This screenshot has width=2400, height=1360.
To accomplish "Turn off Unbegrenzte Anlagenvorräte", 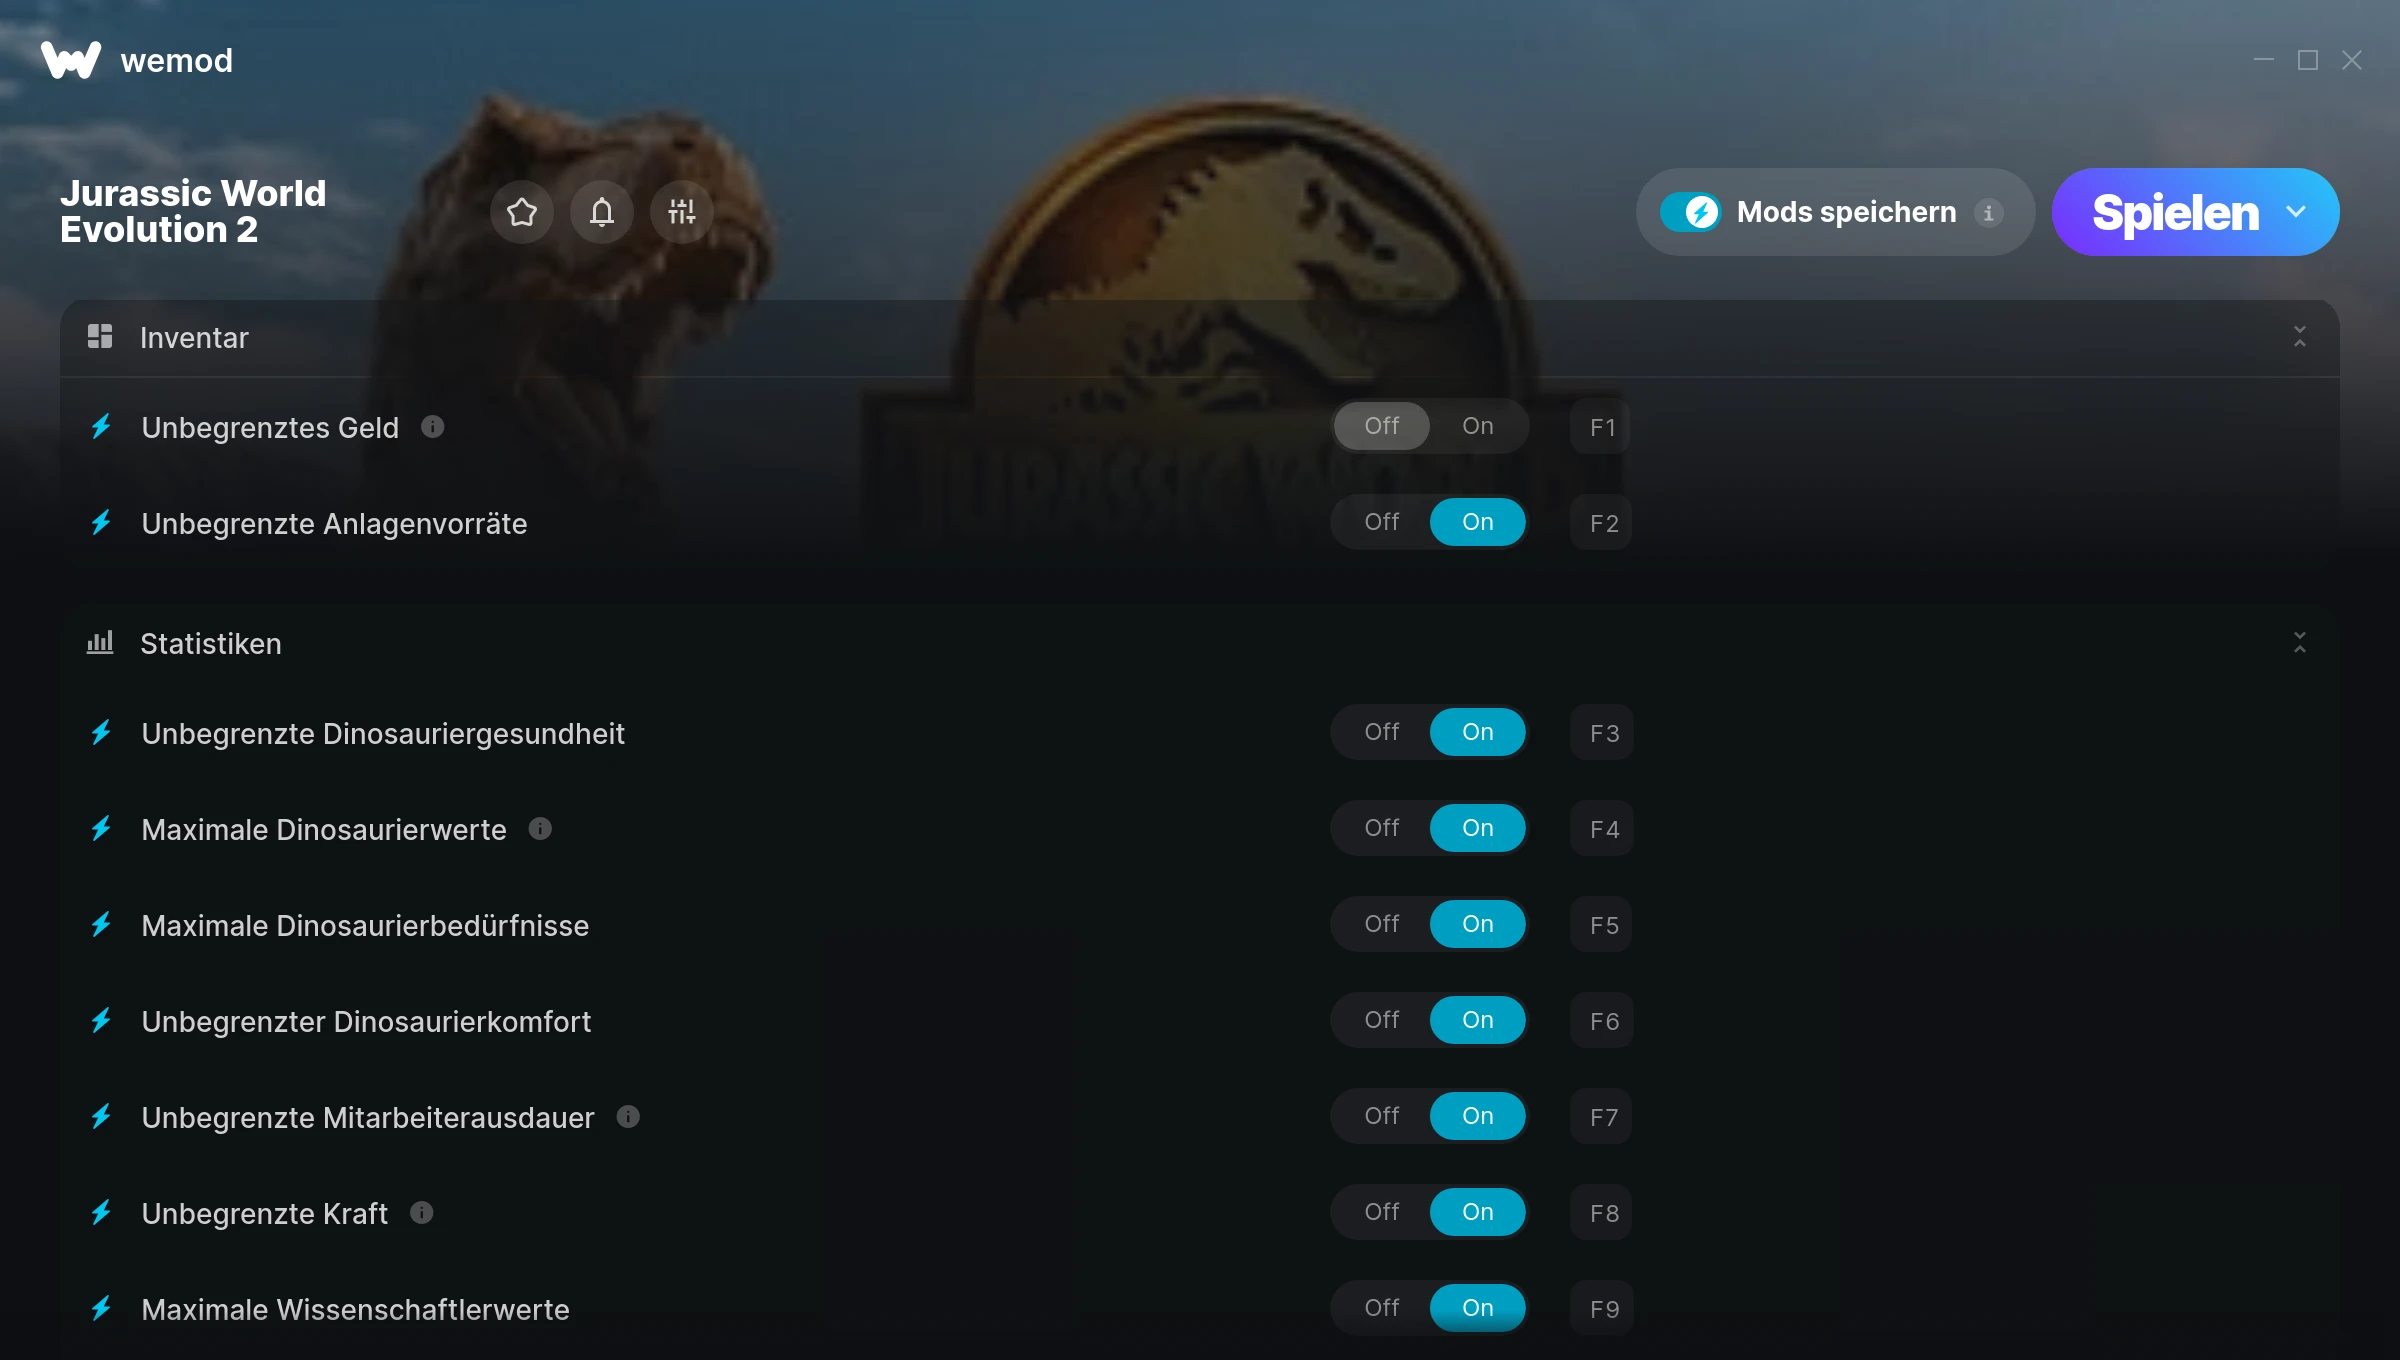I will tap(1382, 522).
